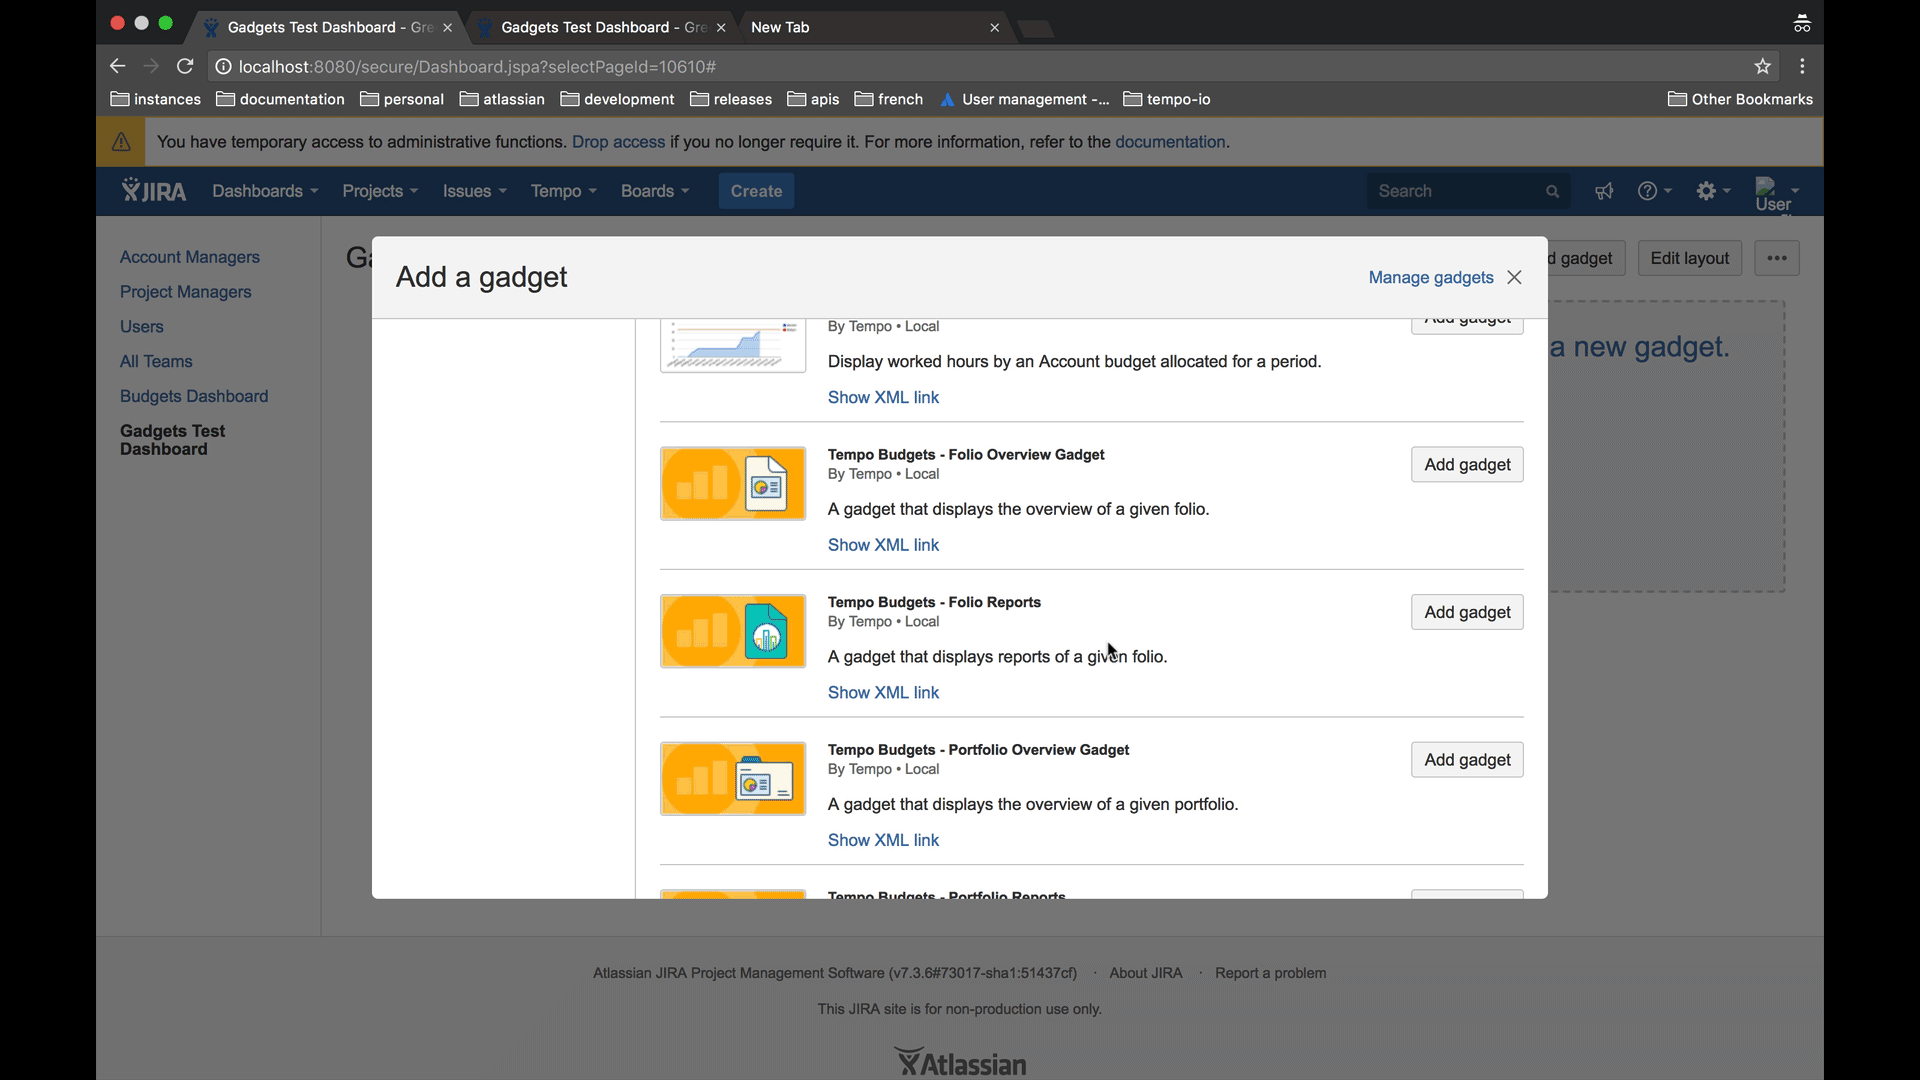This screenshot has width=1920, height=1080.
Task: Show XML link for Folio Reports gadget
Action: (x=883, y=692)
